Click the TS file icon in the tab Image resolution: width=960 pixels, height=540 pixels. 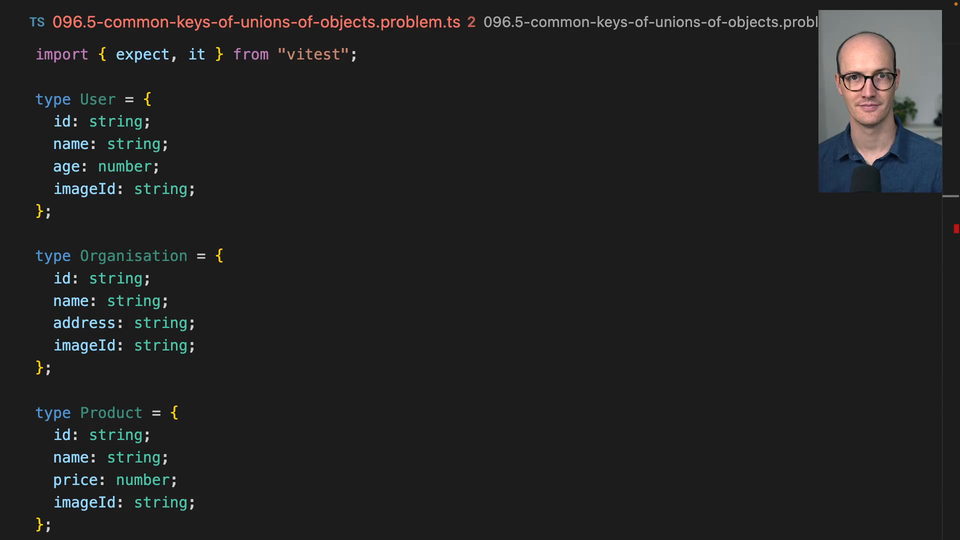click(x=37, y=21)
